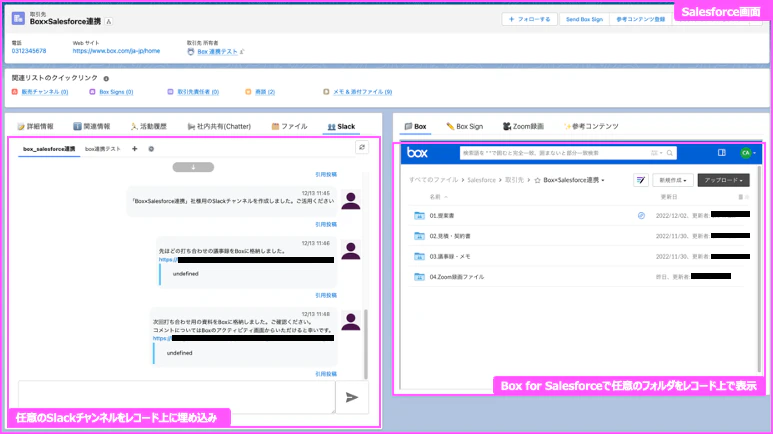Image resolution: width=773 pixels, height=434 pixels.
Task: Expand the Box×Salesforce連携 breadcrumb dropdown
Action: (603, 181)
